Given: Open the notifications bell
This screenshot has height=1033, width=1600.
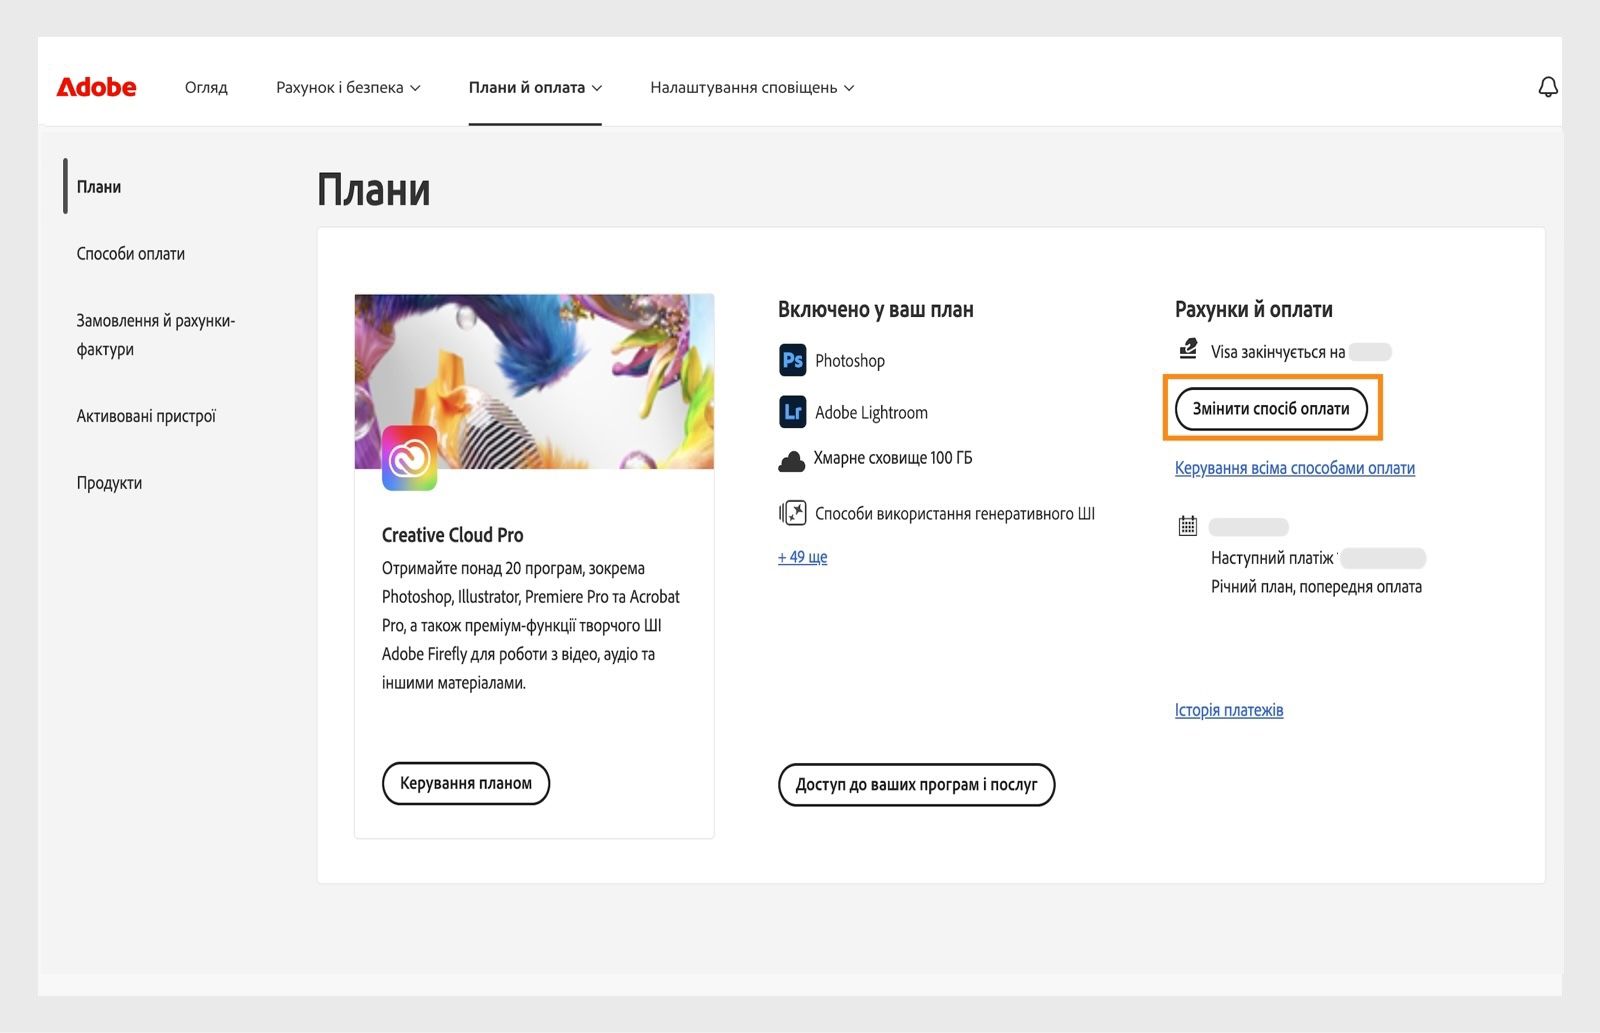Looking at the screenshot, I should coord(1547,87).
